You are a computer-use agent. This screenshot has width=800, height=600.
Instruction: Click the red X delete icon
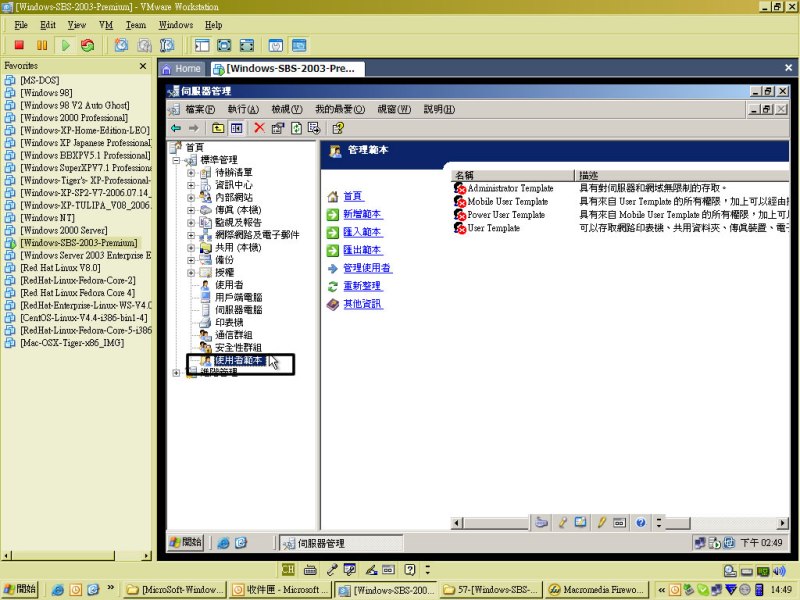260,128
